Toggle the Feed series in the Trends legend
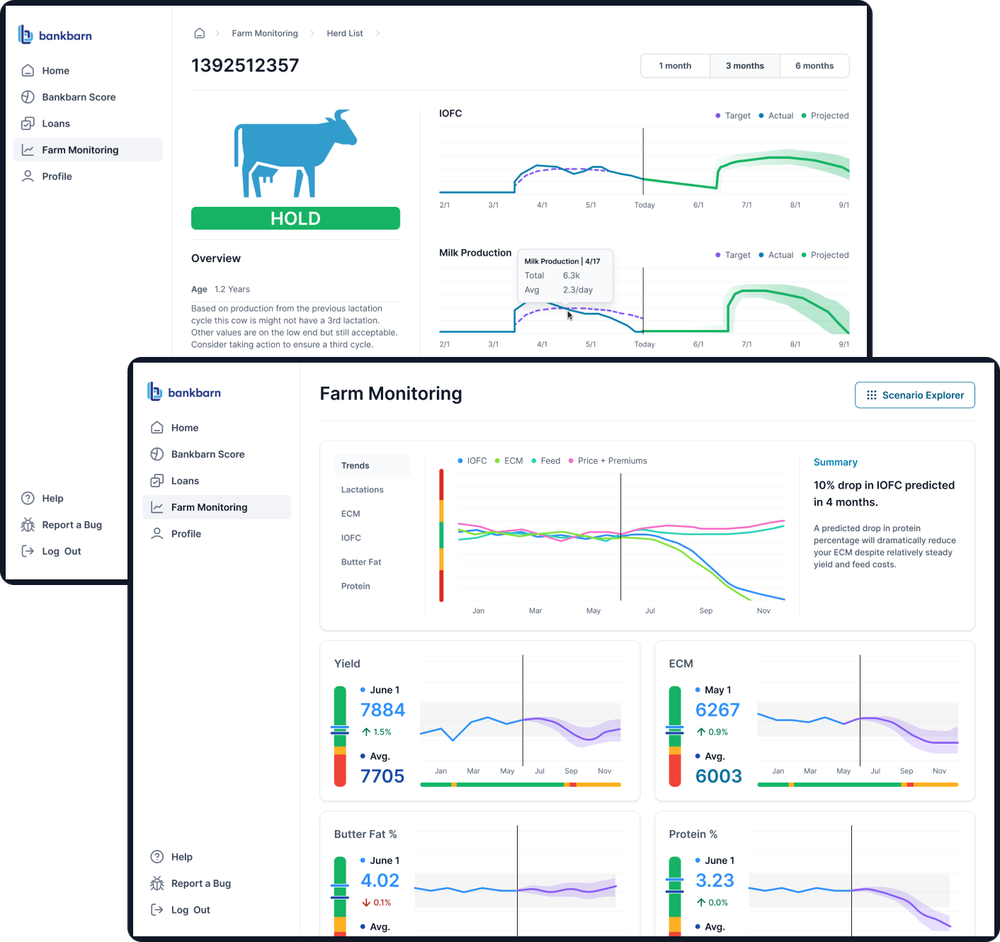The image size is (1000, 942). pyautogui.click(x=546, y=461)
